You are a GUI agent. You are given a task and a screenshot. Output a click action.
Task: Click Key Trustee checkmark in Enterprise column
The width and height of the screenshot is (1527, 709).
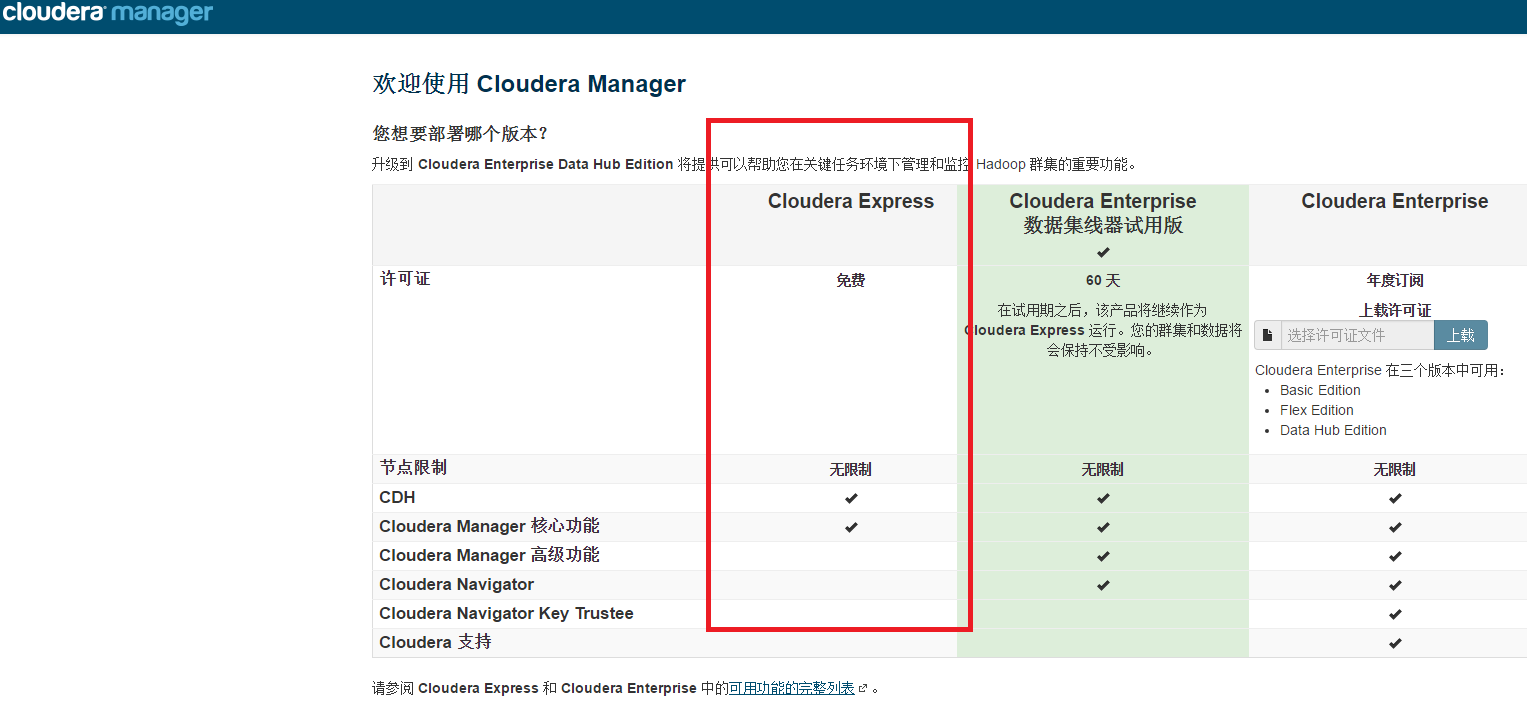(x=1395, y=614)
